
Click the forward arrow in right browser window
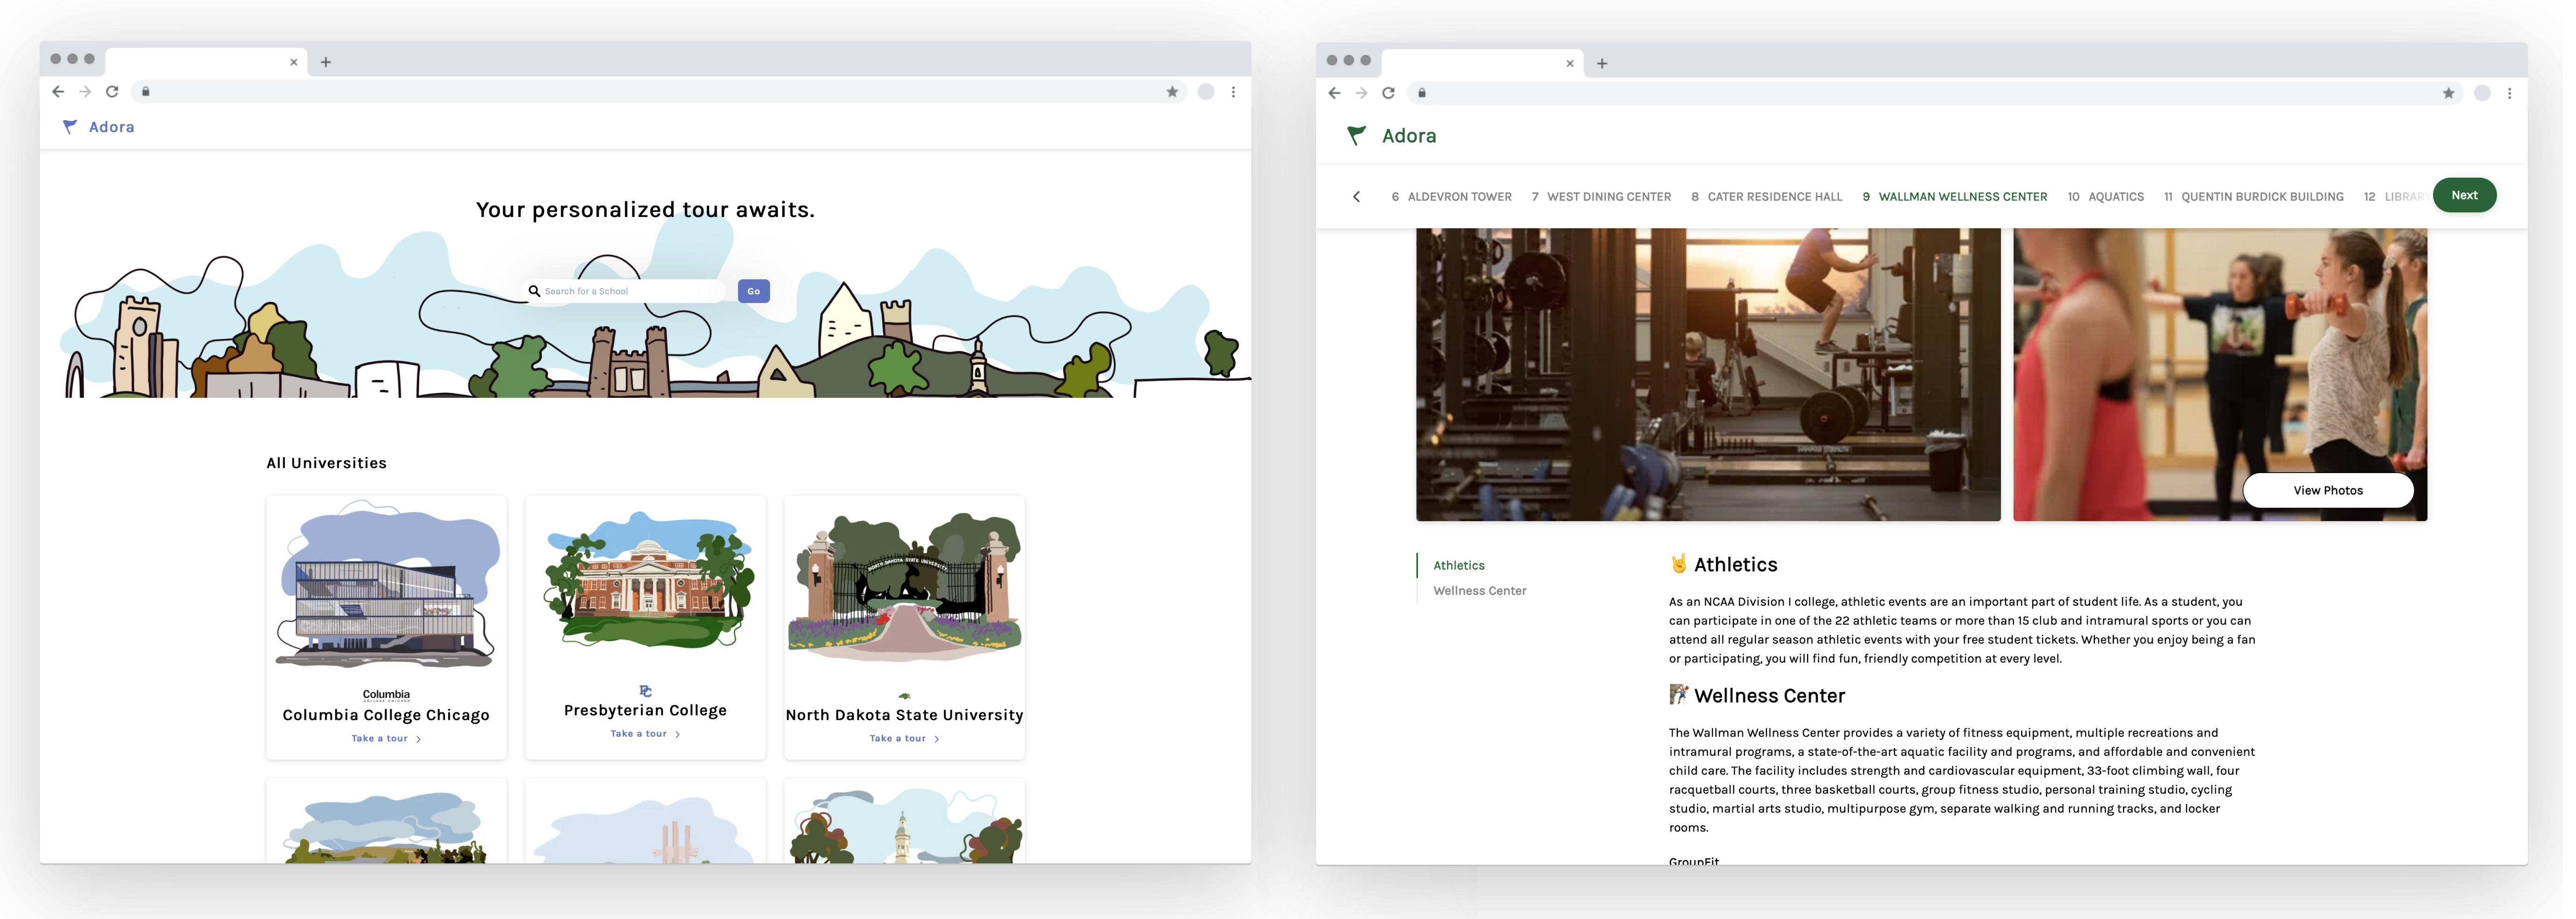coord(1361,93)
